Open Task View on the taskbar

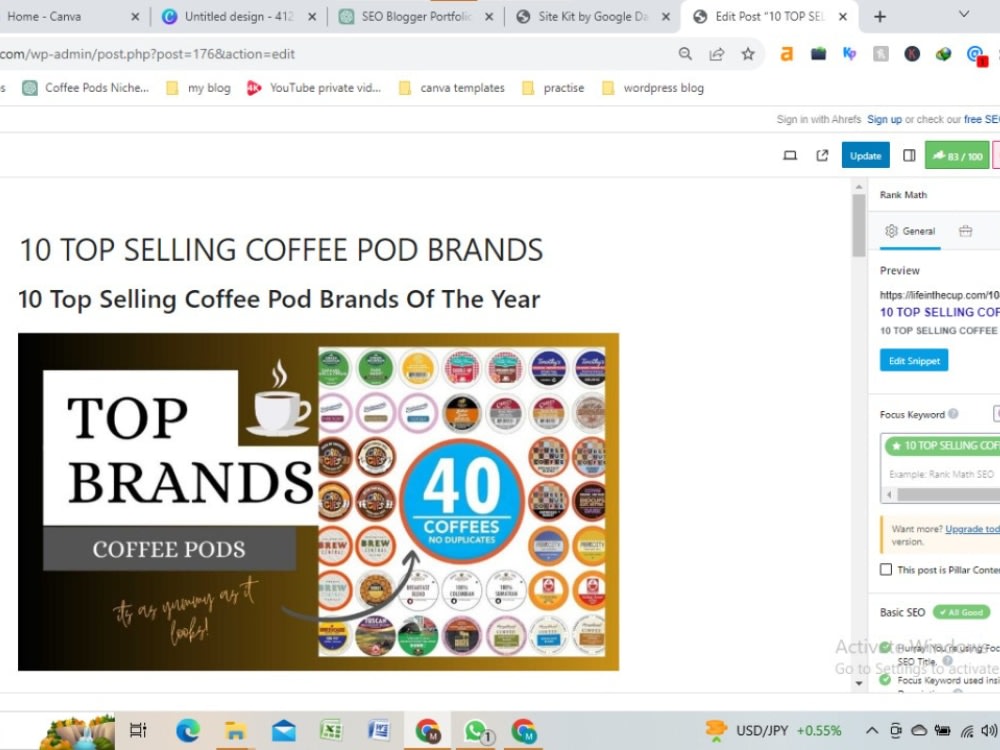coord(138,730)
